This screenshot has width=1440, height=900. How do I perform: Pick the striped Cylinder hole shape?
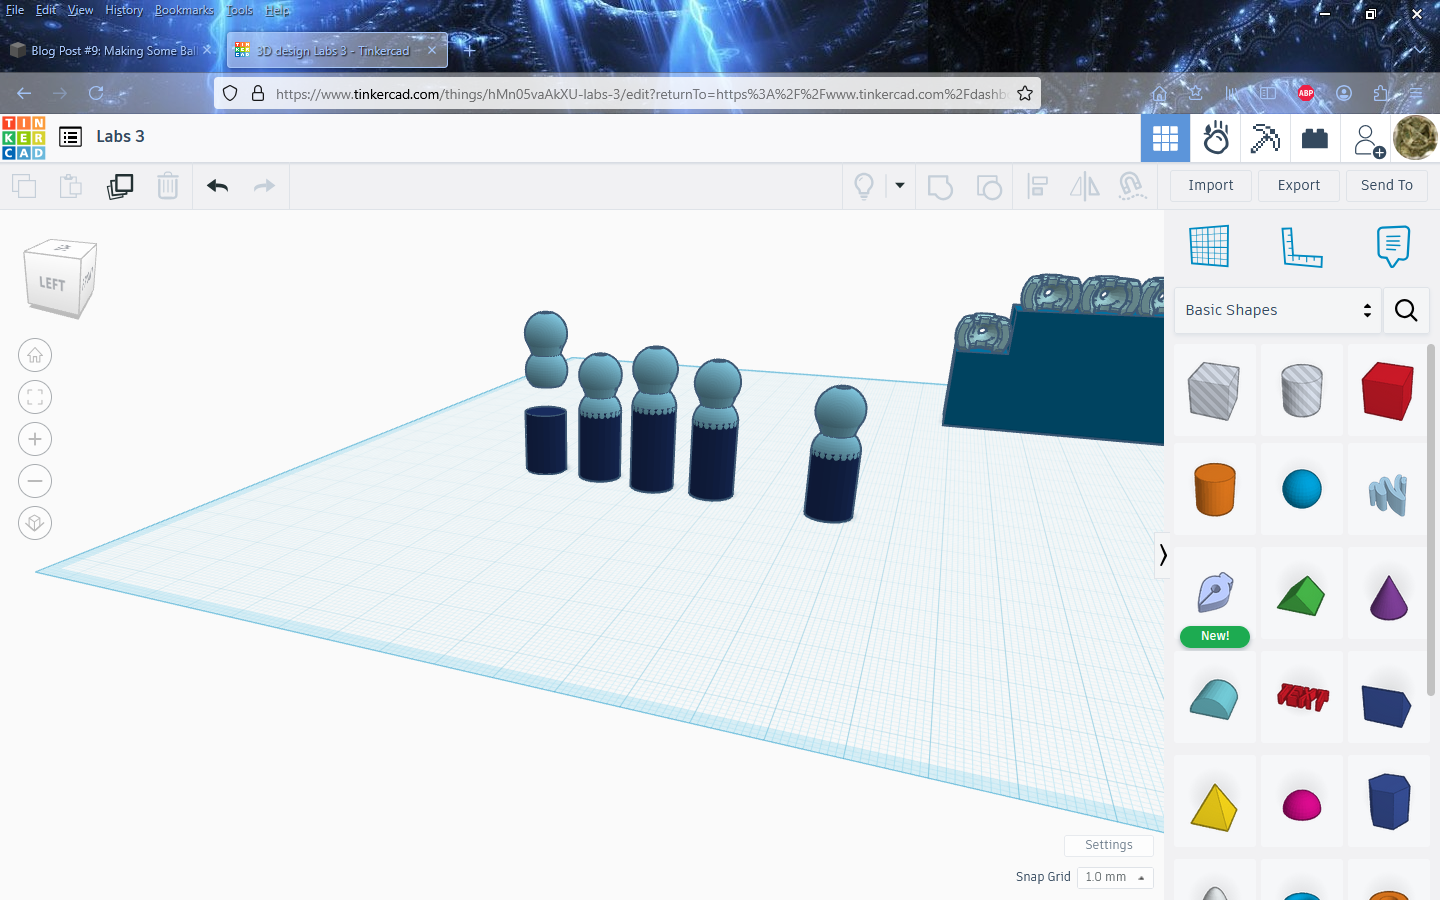click(1301, 390)
